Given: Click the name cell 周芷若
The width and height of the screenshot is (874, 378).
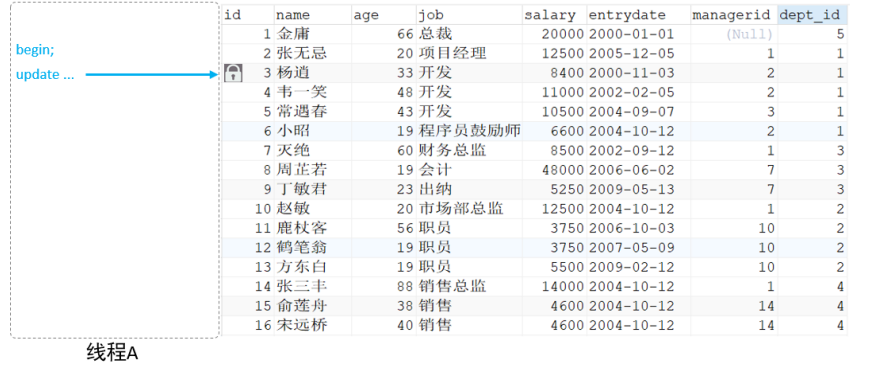Looking at the screenshot, I should (x=313, y=170).
